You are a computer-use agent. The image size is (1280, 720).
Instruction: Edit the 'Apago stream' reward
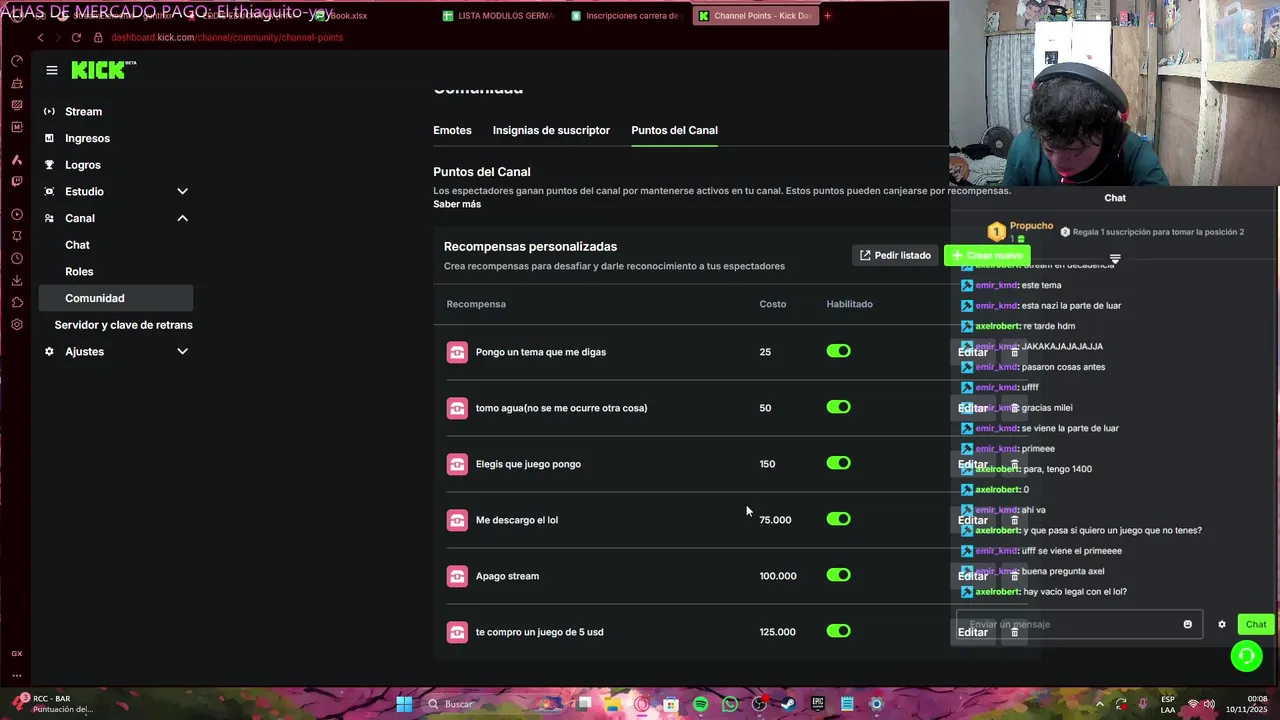pyautogui.click(x=972, y=576)
